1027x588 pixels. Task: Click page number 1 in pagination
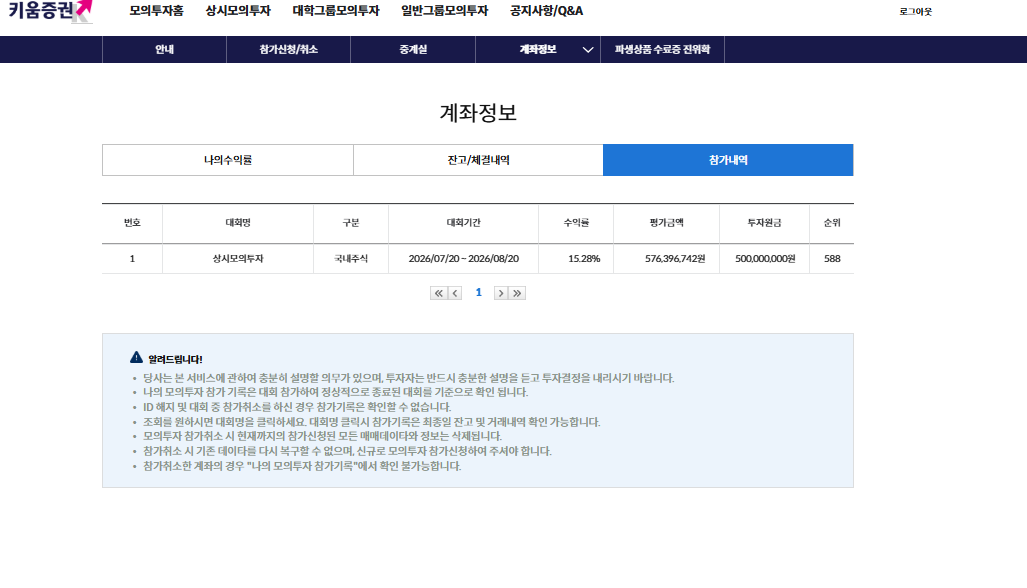478,293
